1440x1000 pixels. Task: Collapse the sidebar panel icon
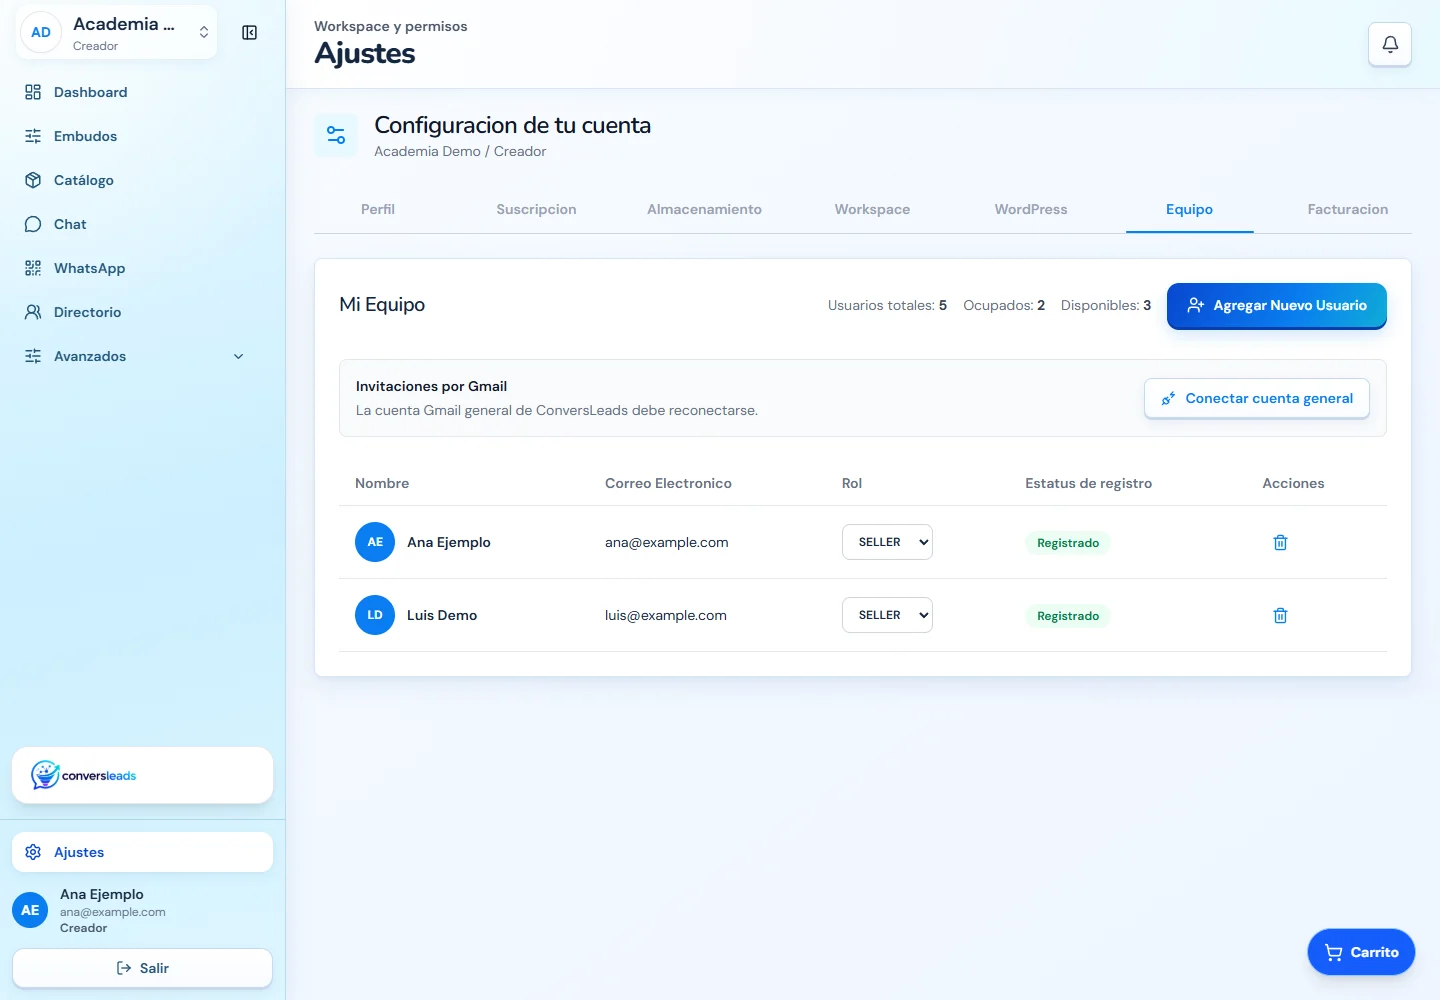coord(250,33)
